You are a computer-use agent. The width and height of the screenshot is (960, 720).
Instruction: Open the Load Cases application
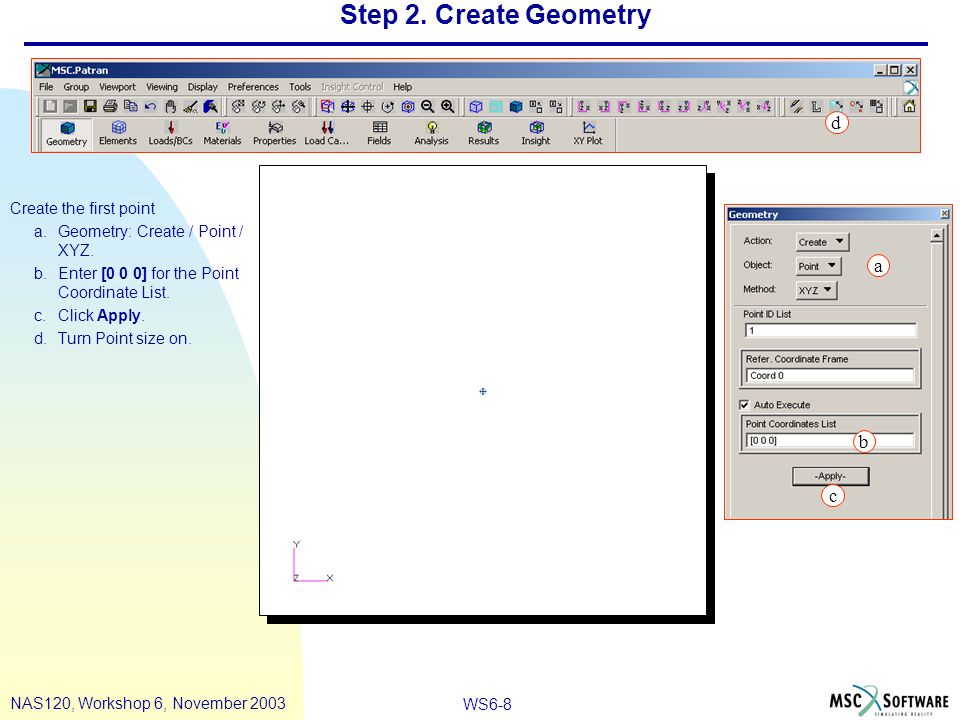point(326,133)
